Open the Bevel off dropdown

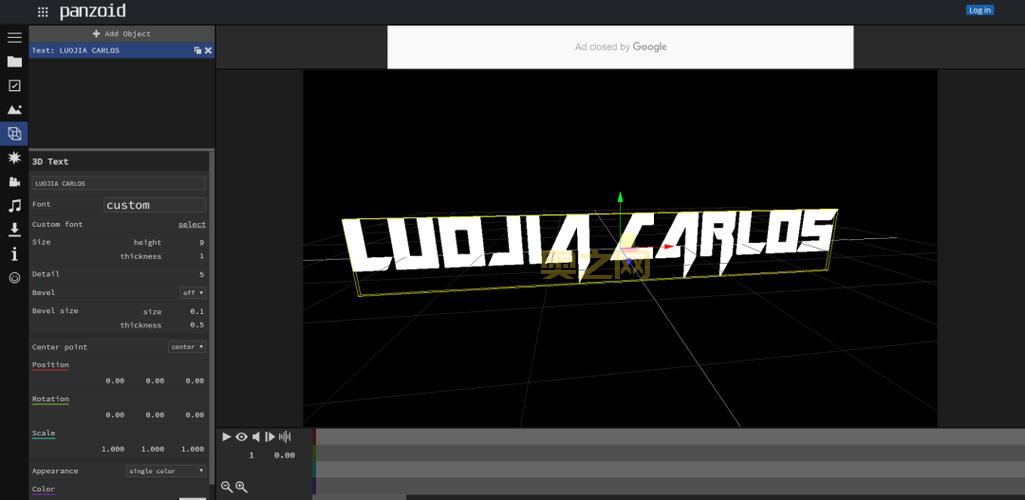(x=193, y=293)
